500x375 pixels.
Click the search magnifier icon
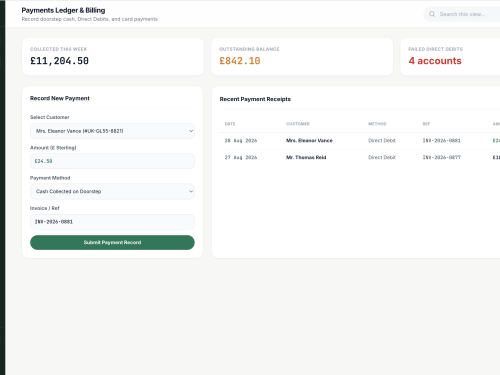pos(432,14)
